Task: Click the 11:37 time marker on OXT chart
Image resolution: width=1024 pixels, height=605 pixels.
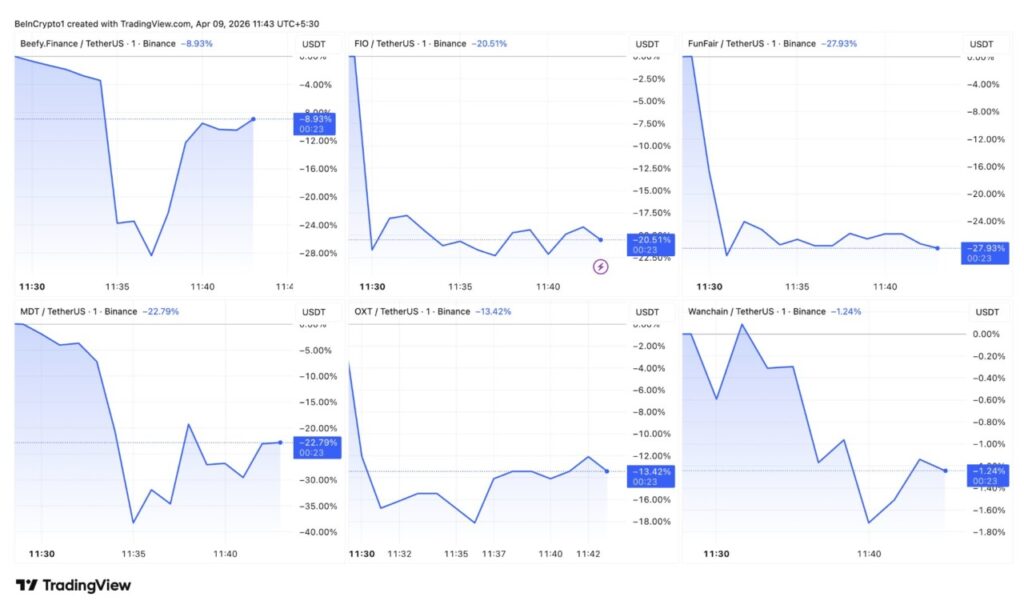Action: click(494, 554)
